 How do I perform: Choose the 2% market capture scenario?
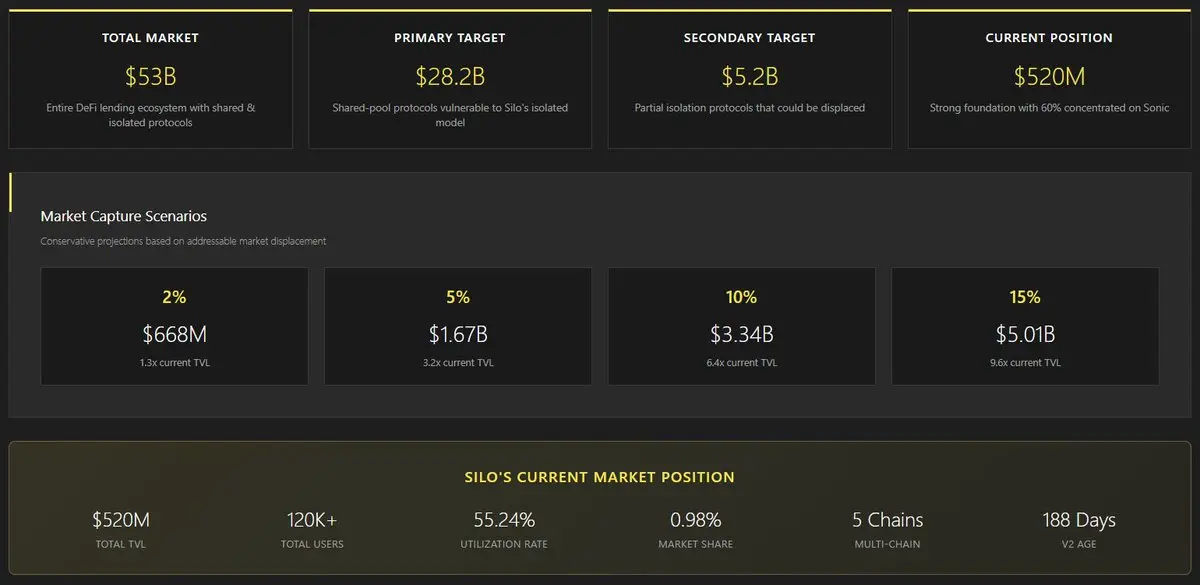pos(174,326)
